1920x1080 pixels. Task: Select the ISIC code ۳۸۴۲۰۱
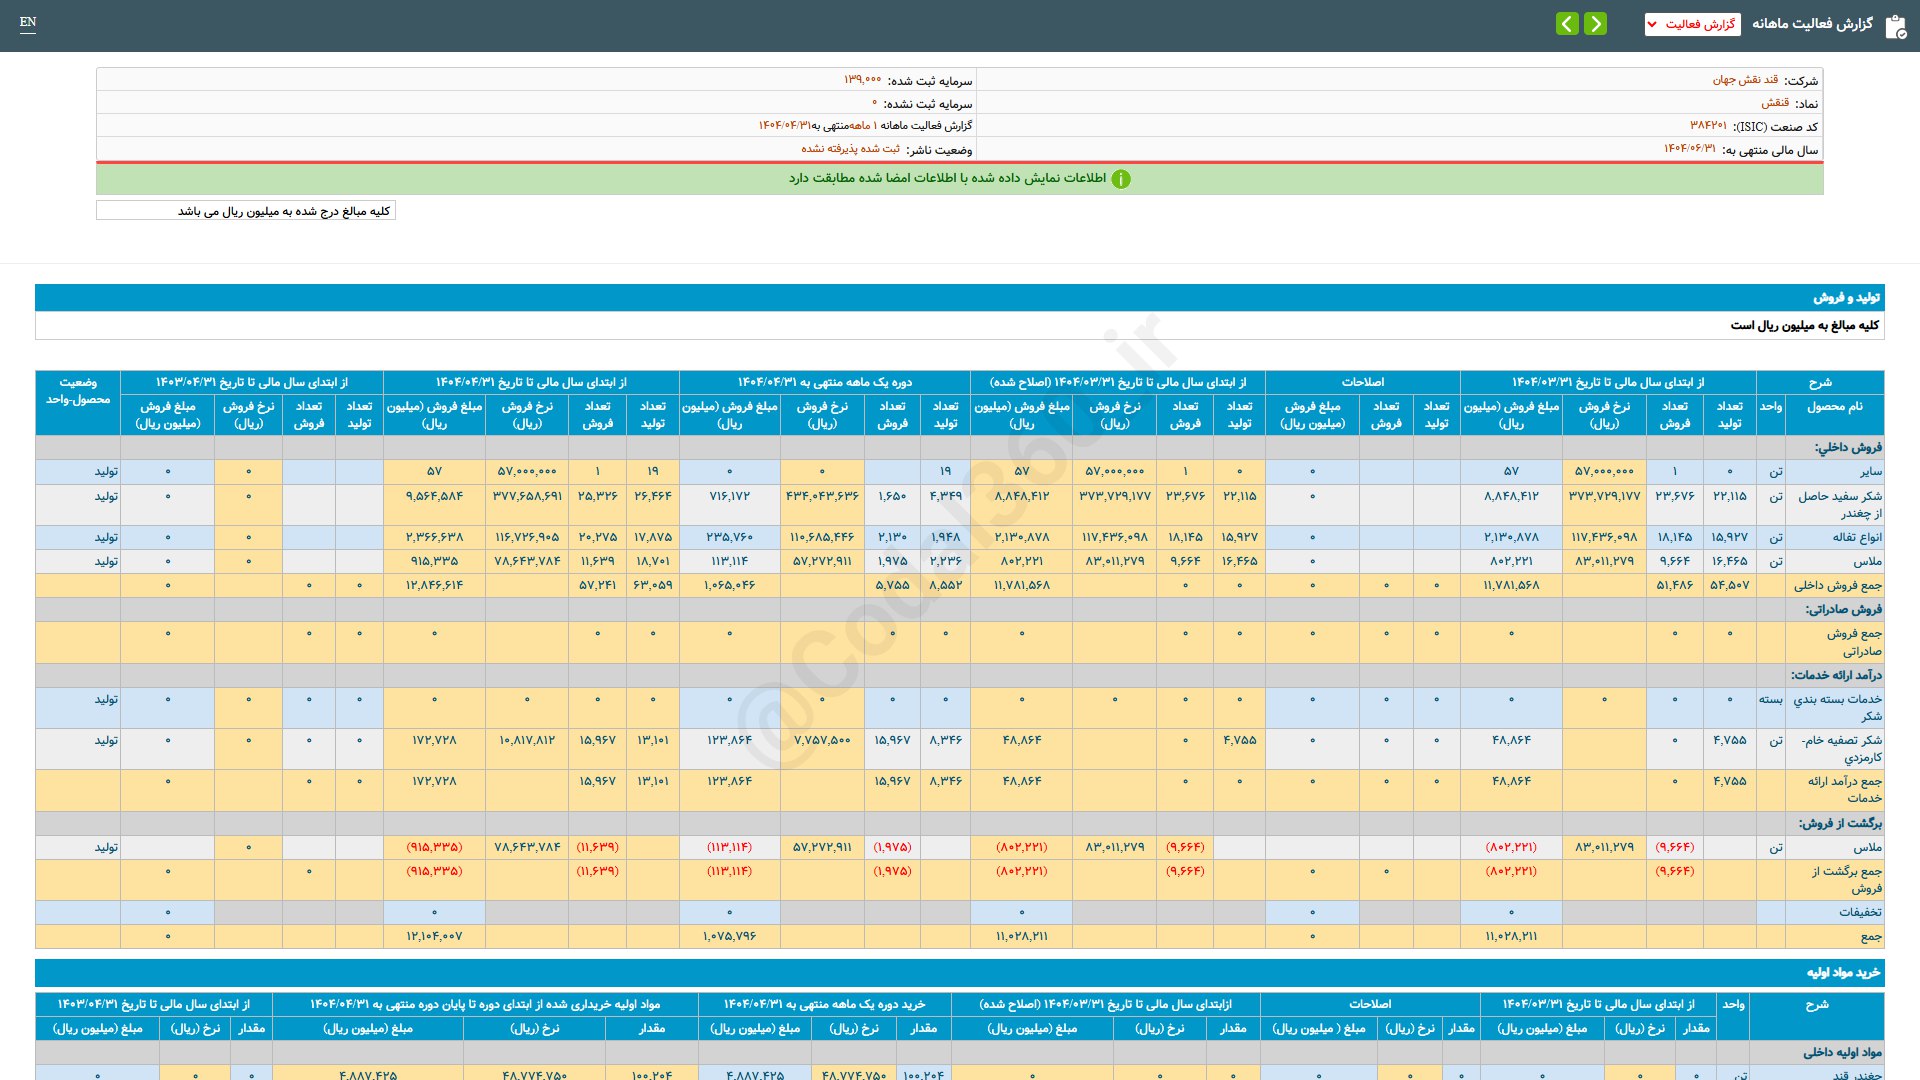point(1708,126)
